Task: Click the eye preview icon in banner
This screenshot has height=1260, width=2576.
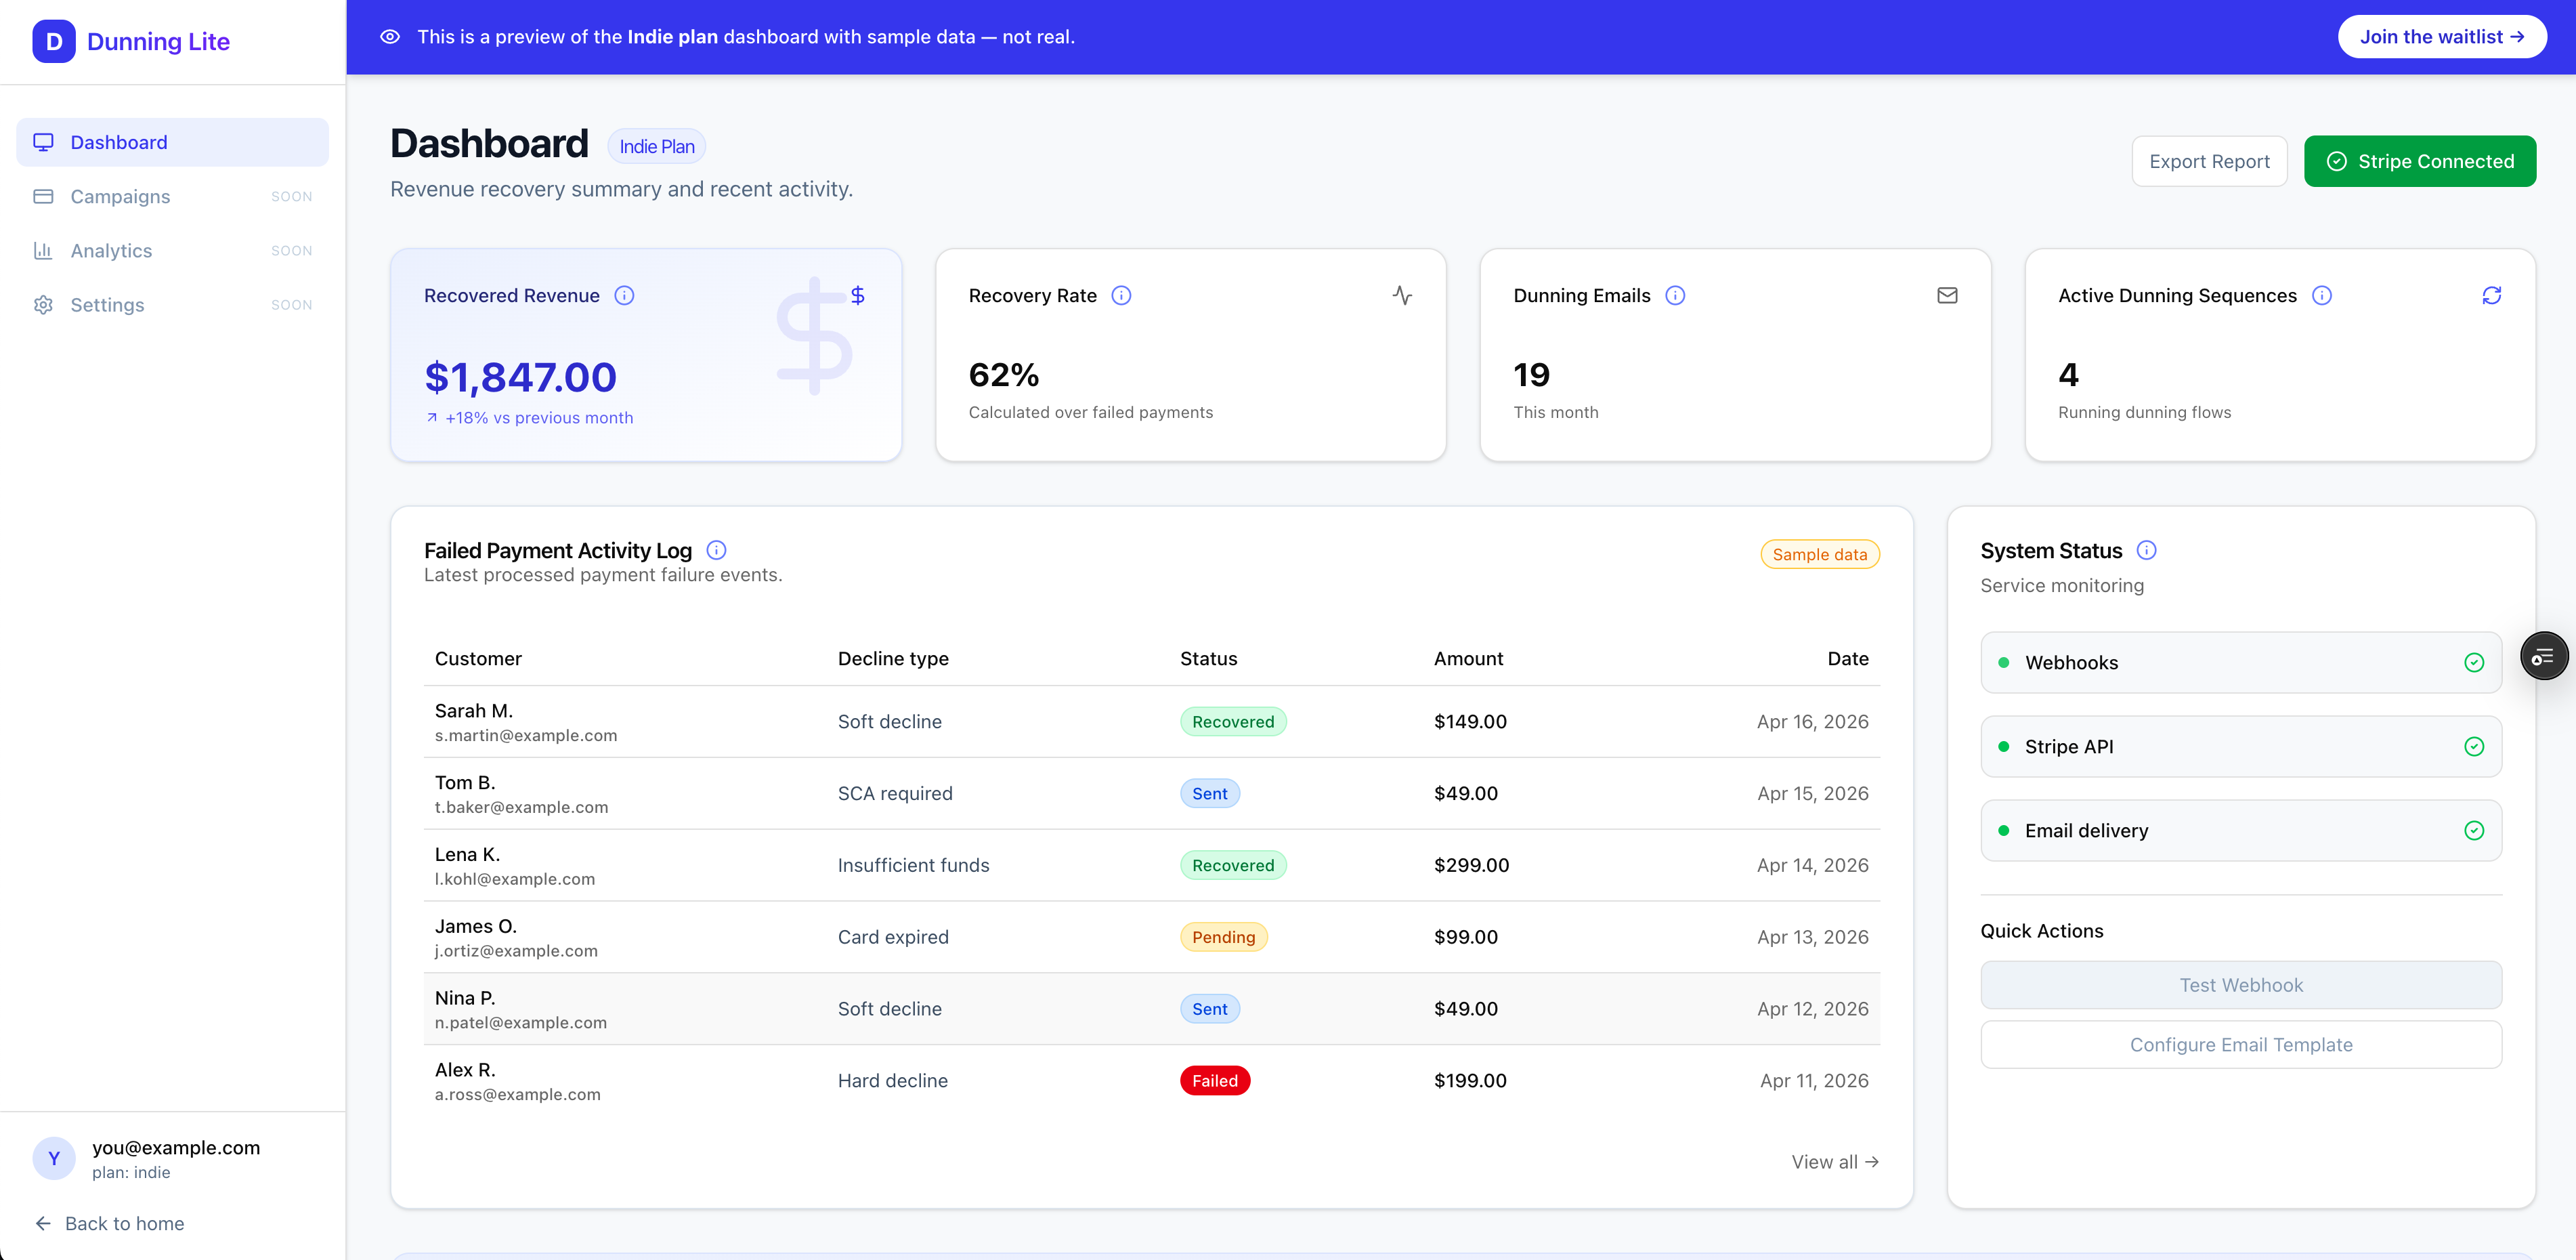Action: (x=390, y=37)
